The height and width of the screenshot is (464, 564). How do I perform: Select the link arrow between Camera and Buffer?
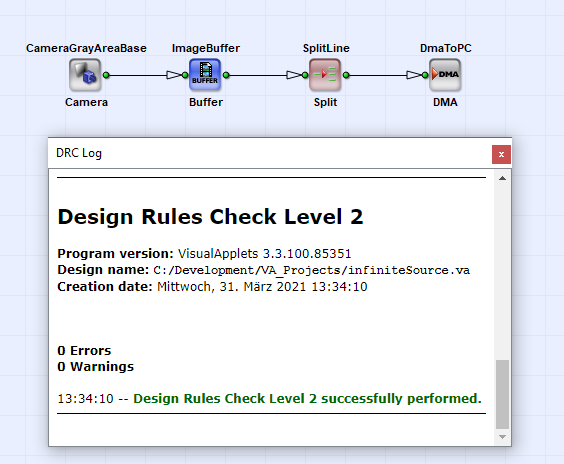174,75
